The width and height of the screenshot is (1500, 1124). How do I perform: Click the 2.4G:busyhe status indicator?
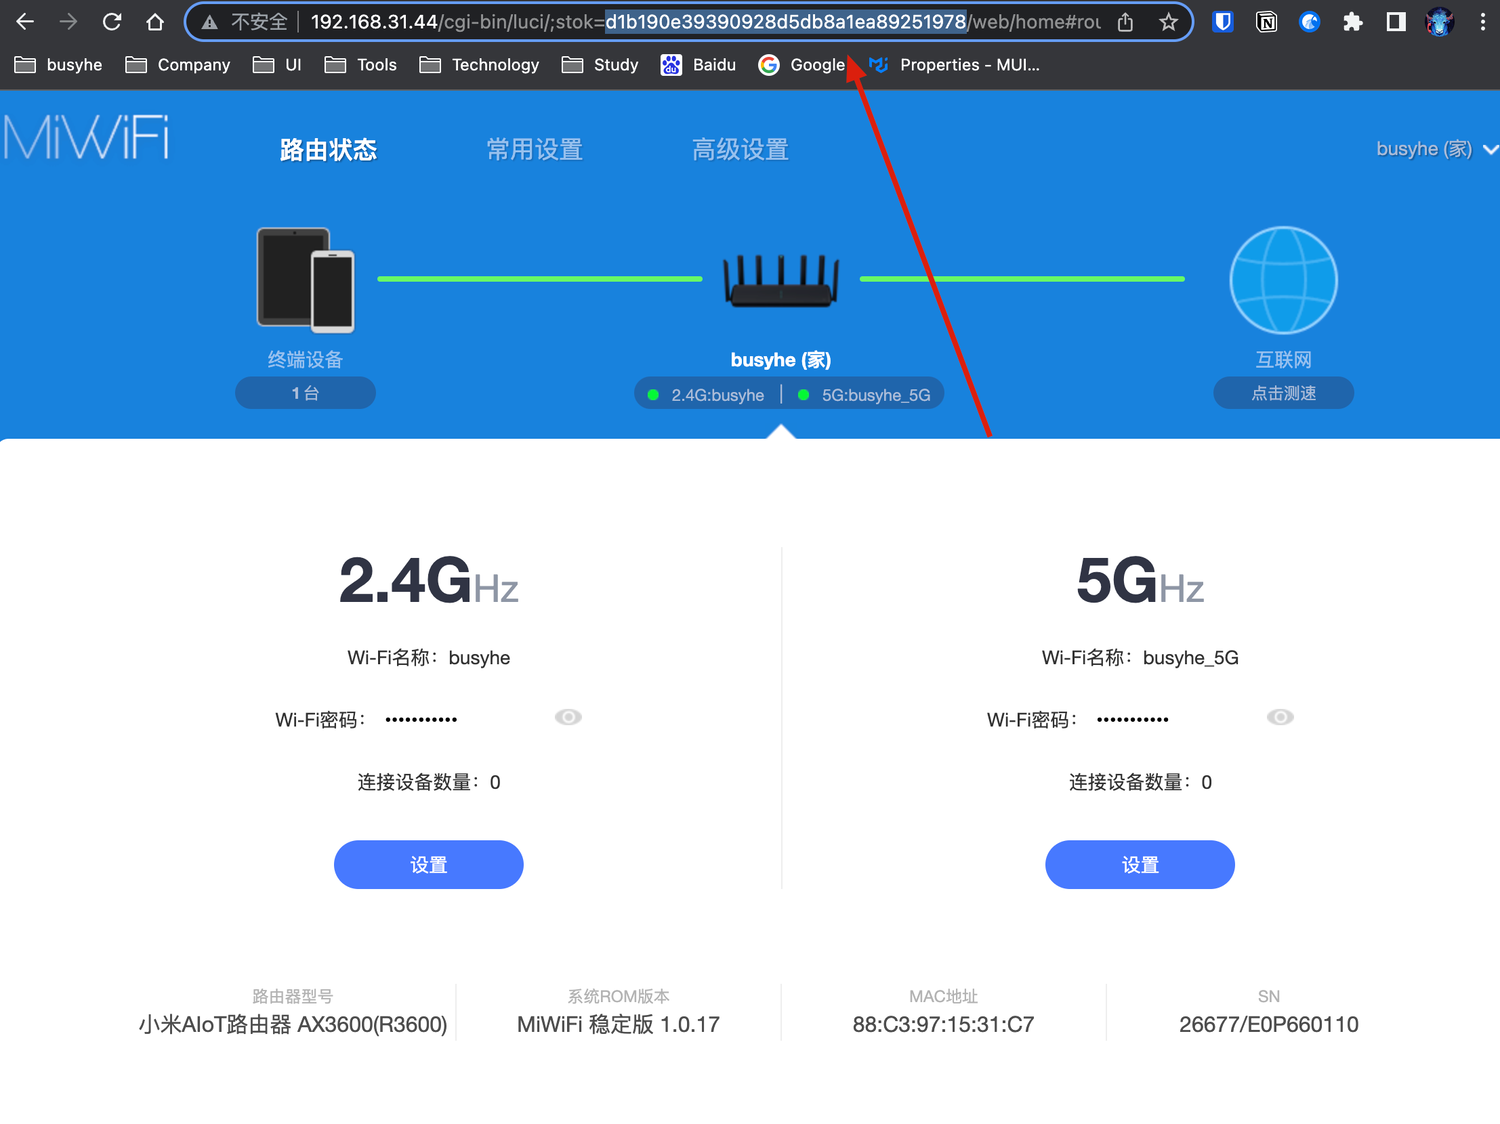pos(707,395)
